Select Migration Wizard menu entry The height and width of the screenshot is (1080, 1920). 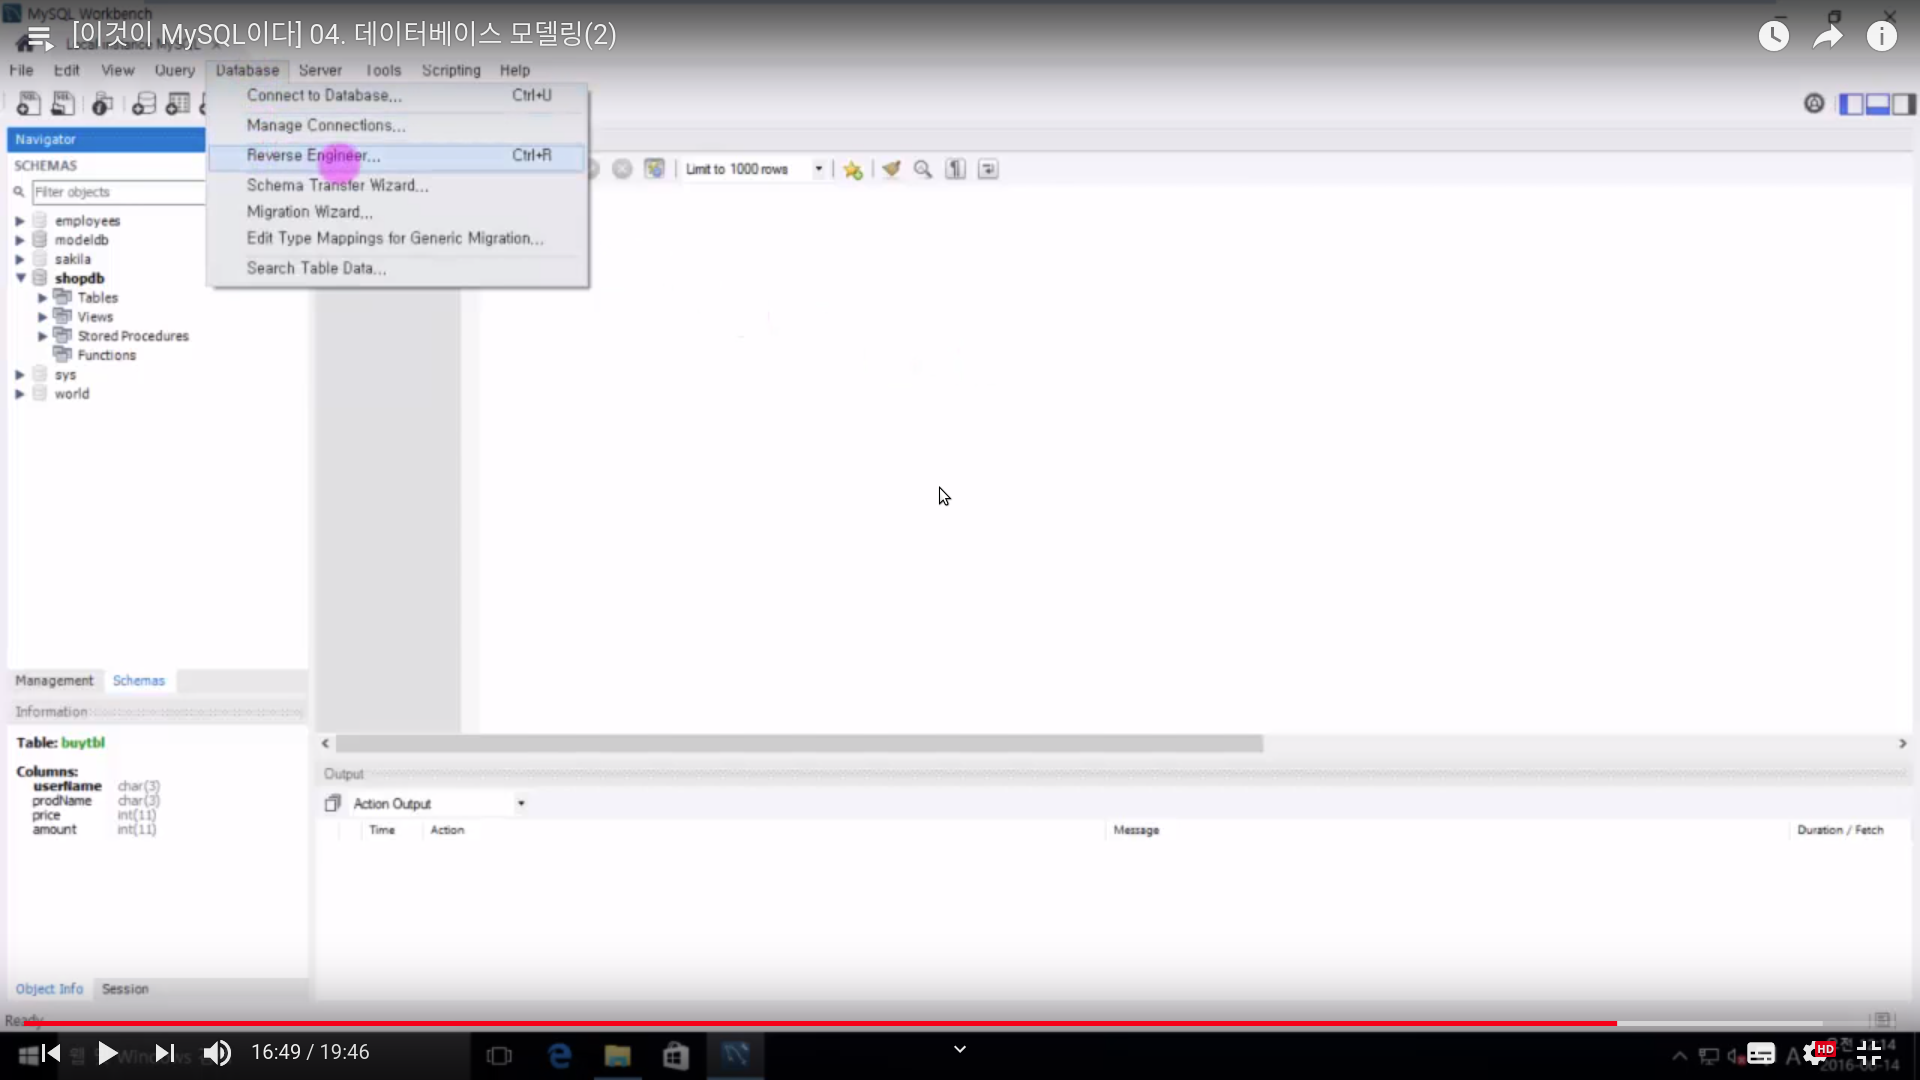coord(397,212)
